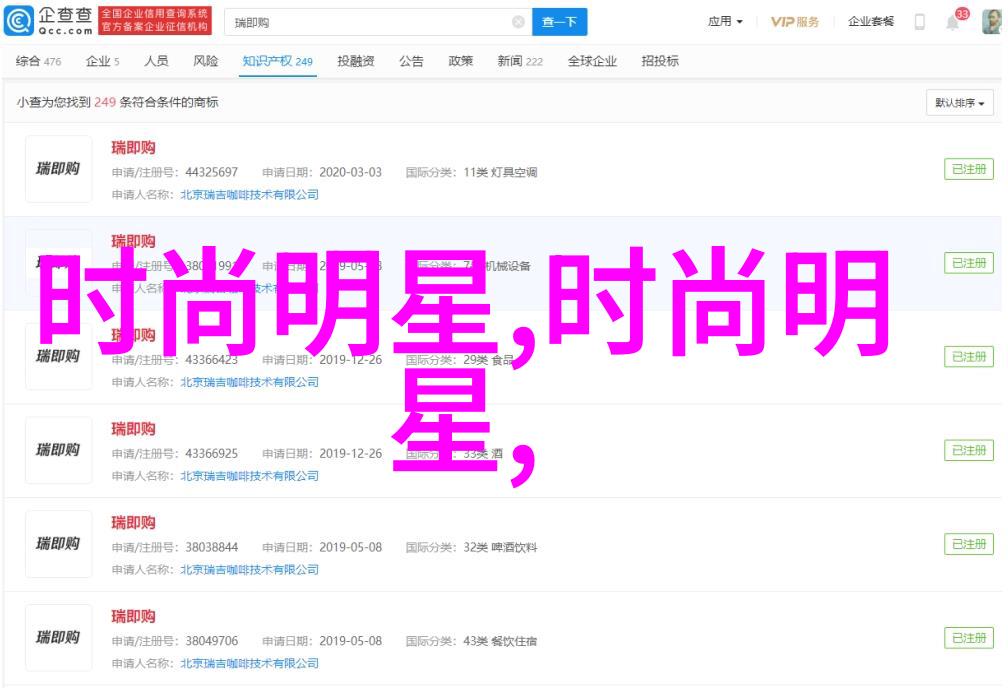Click the class text 43类 餐饮住宿
Screen dimensions: 1008x692
point(500,641)
